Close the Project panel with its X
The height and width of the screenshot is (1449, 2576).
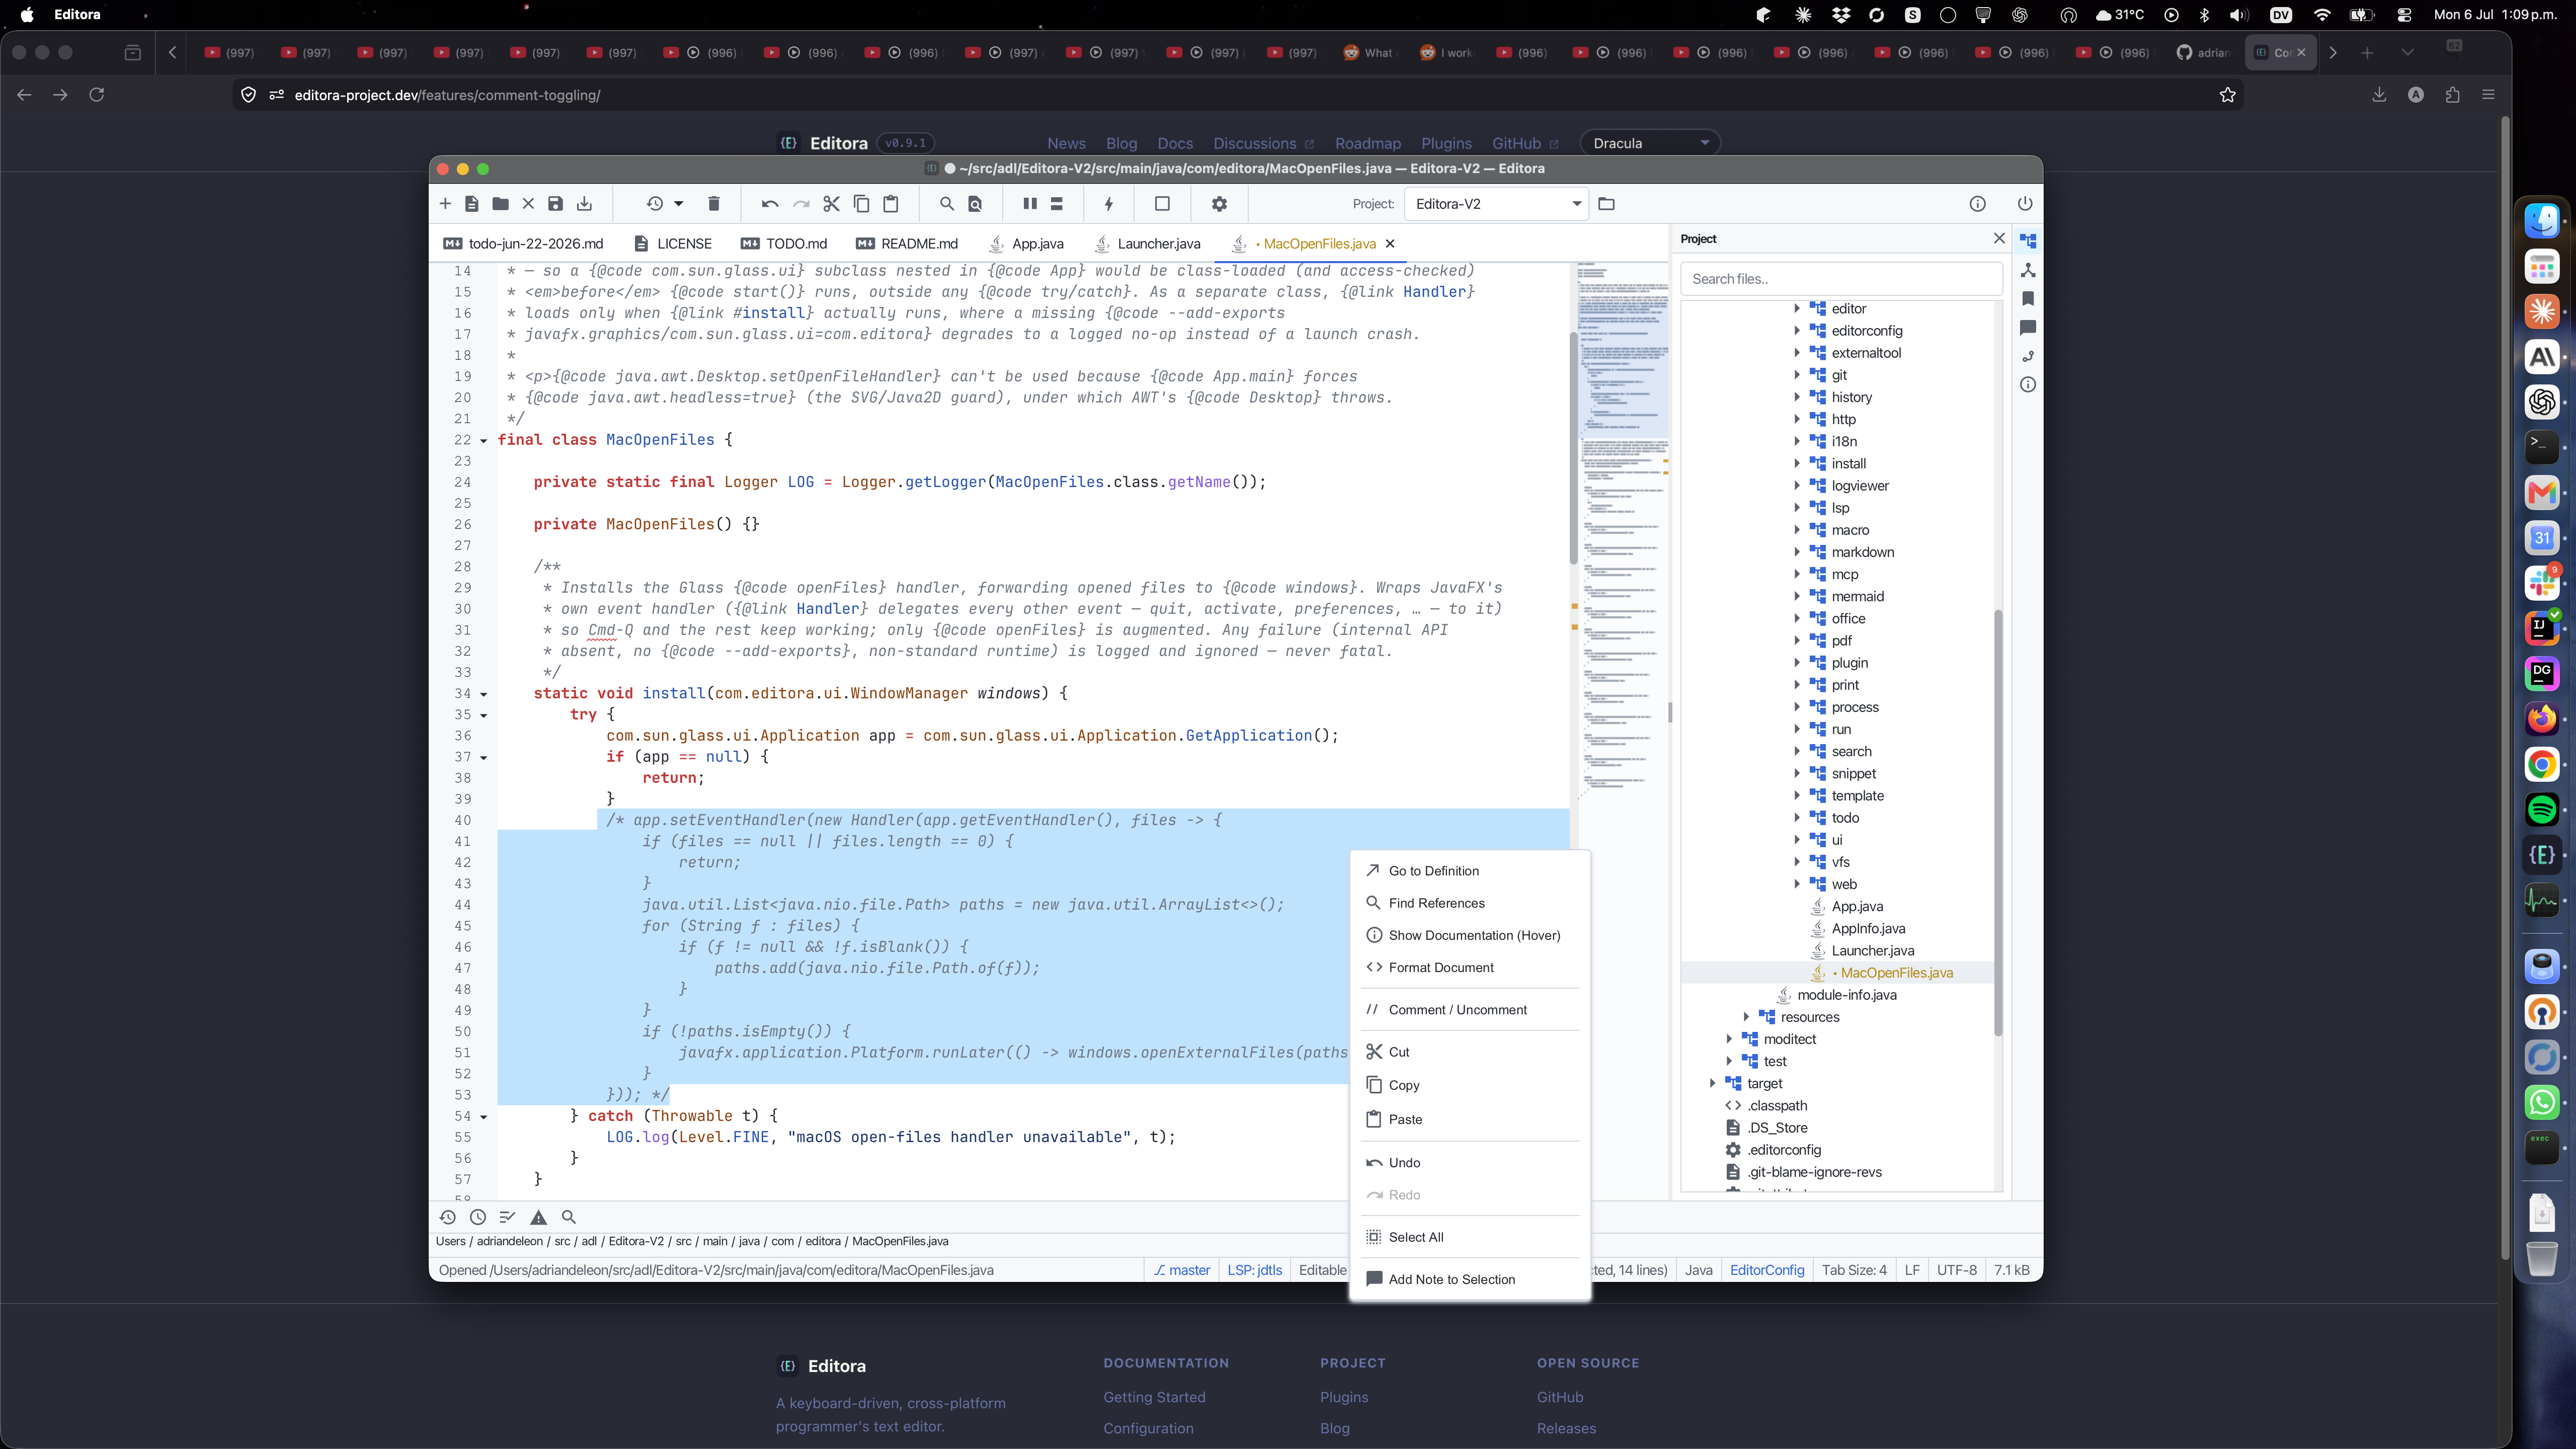pos(1999,239)
